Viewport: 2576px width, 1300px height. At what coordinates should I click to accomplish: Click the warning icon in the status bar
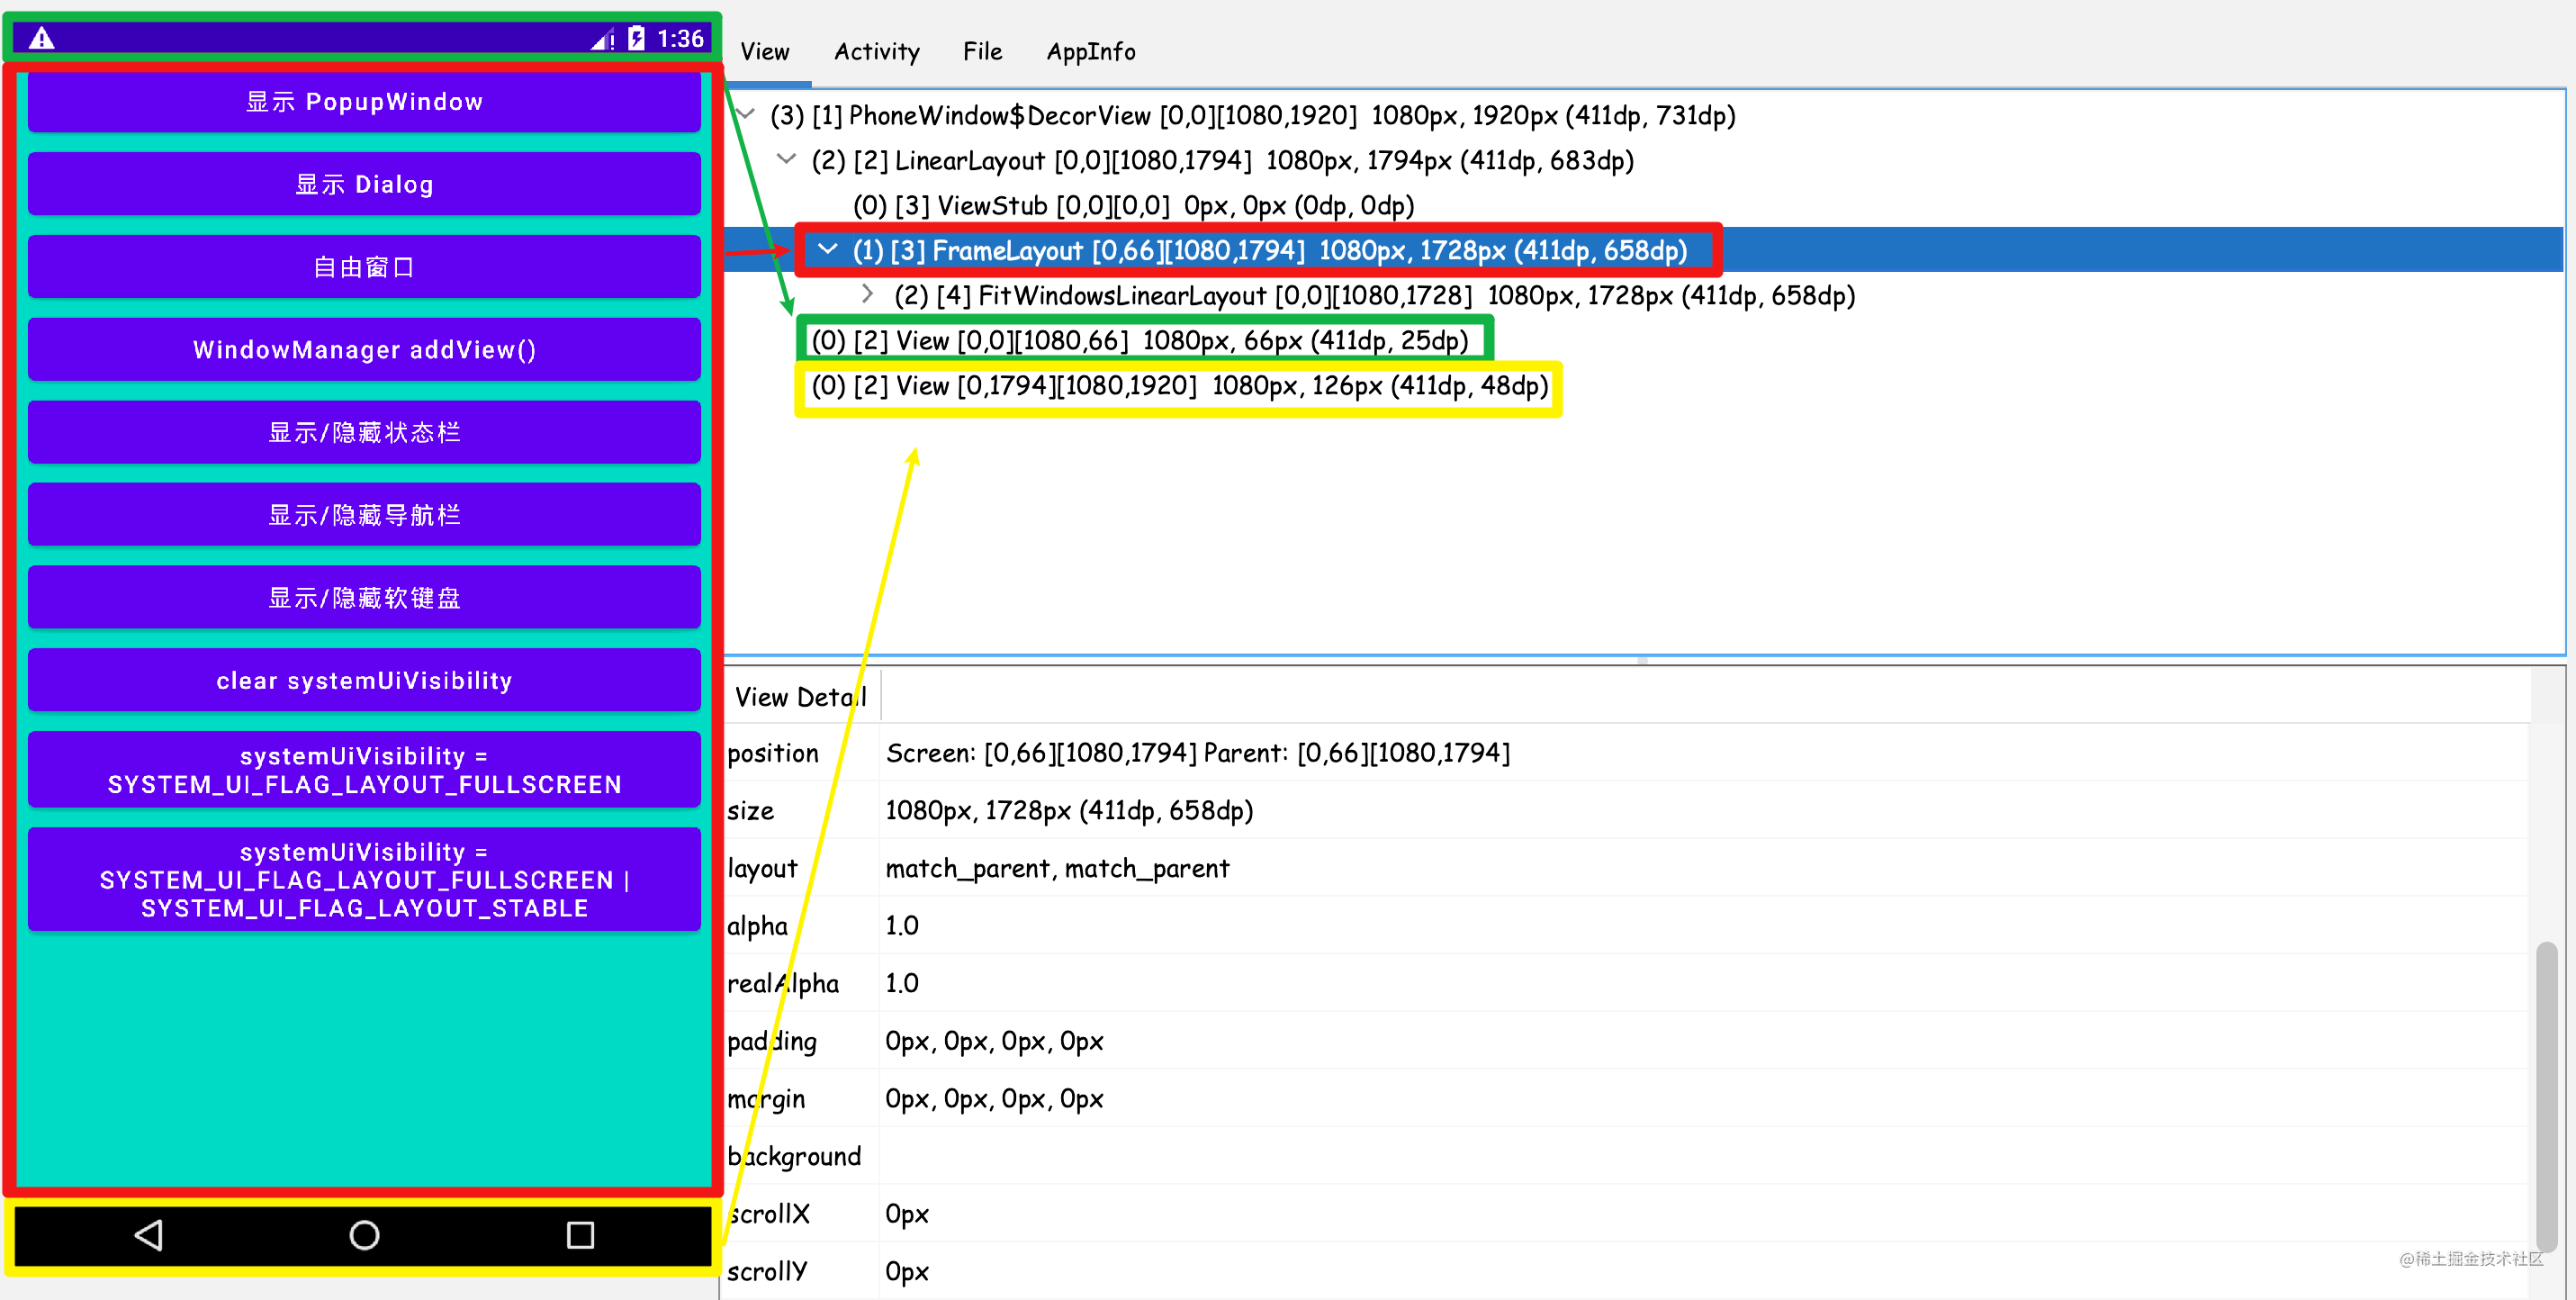coord(41,37)
